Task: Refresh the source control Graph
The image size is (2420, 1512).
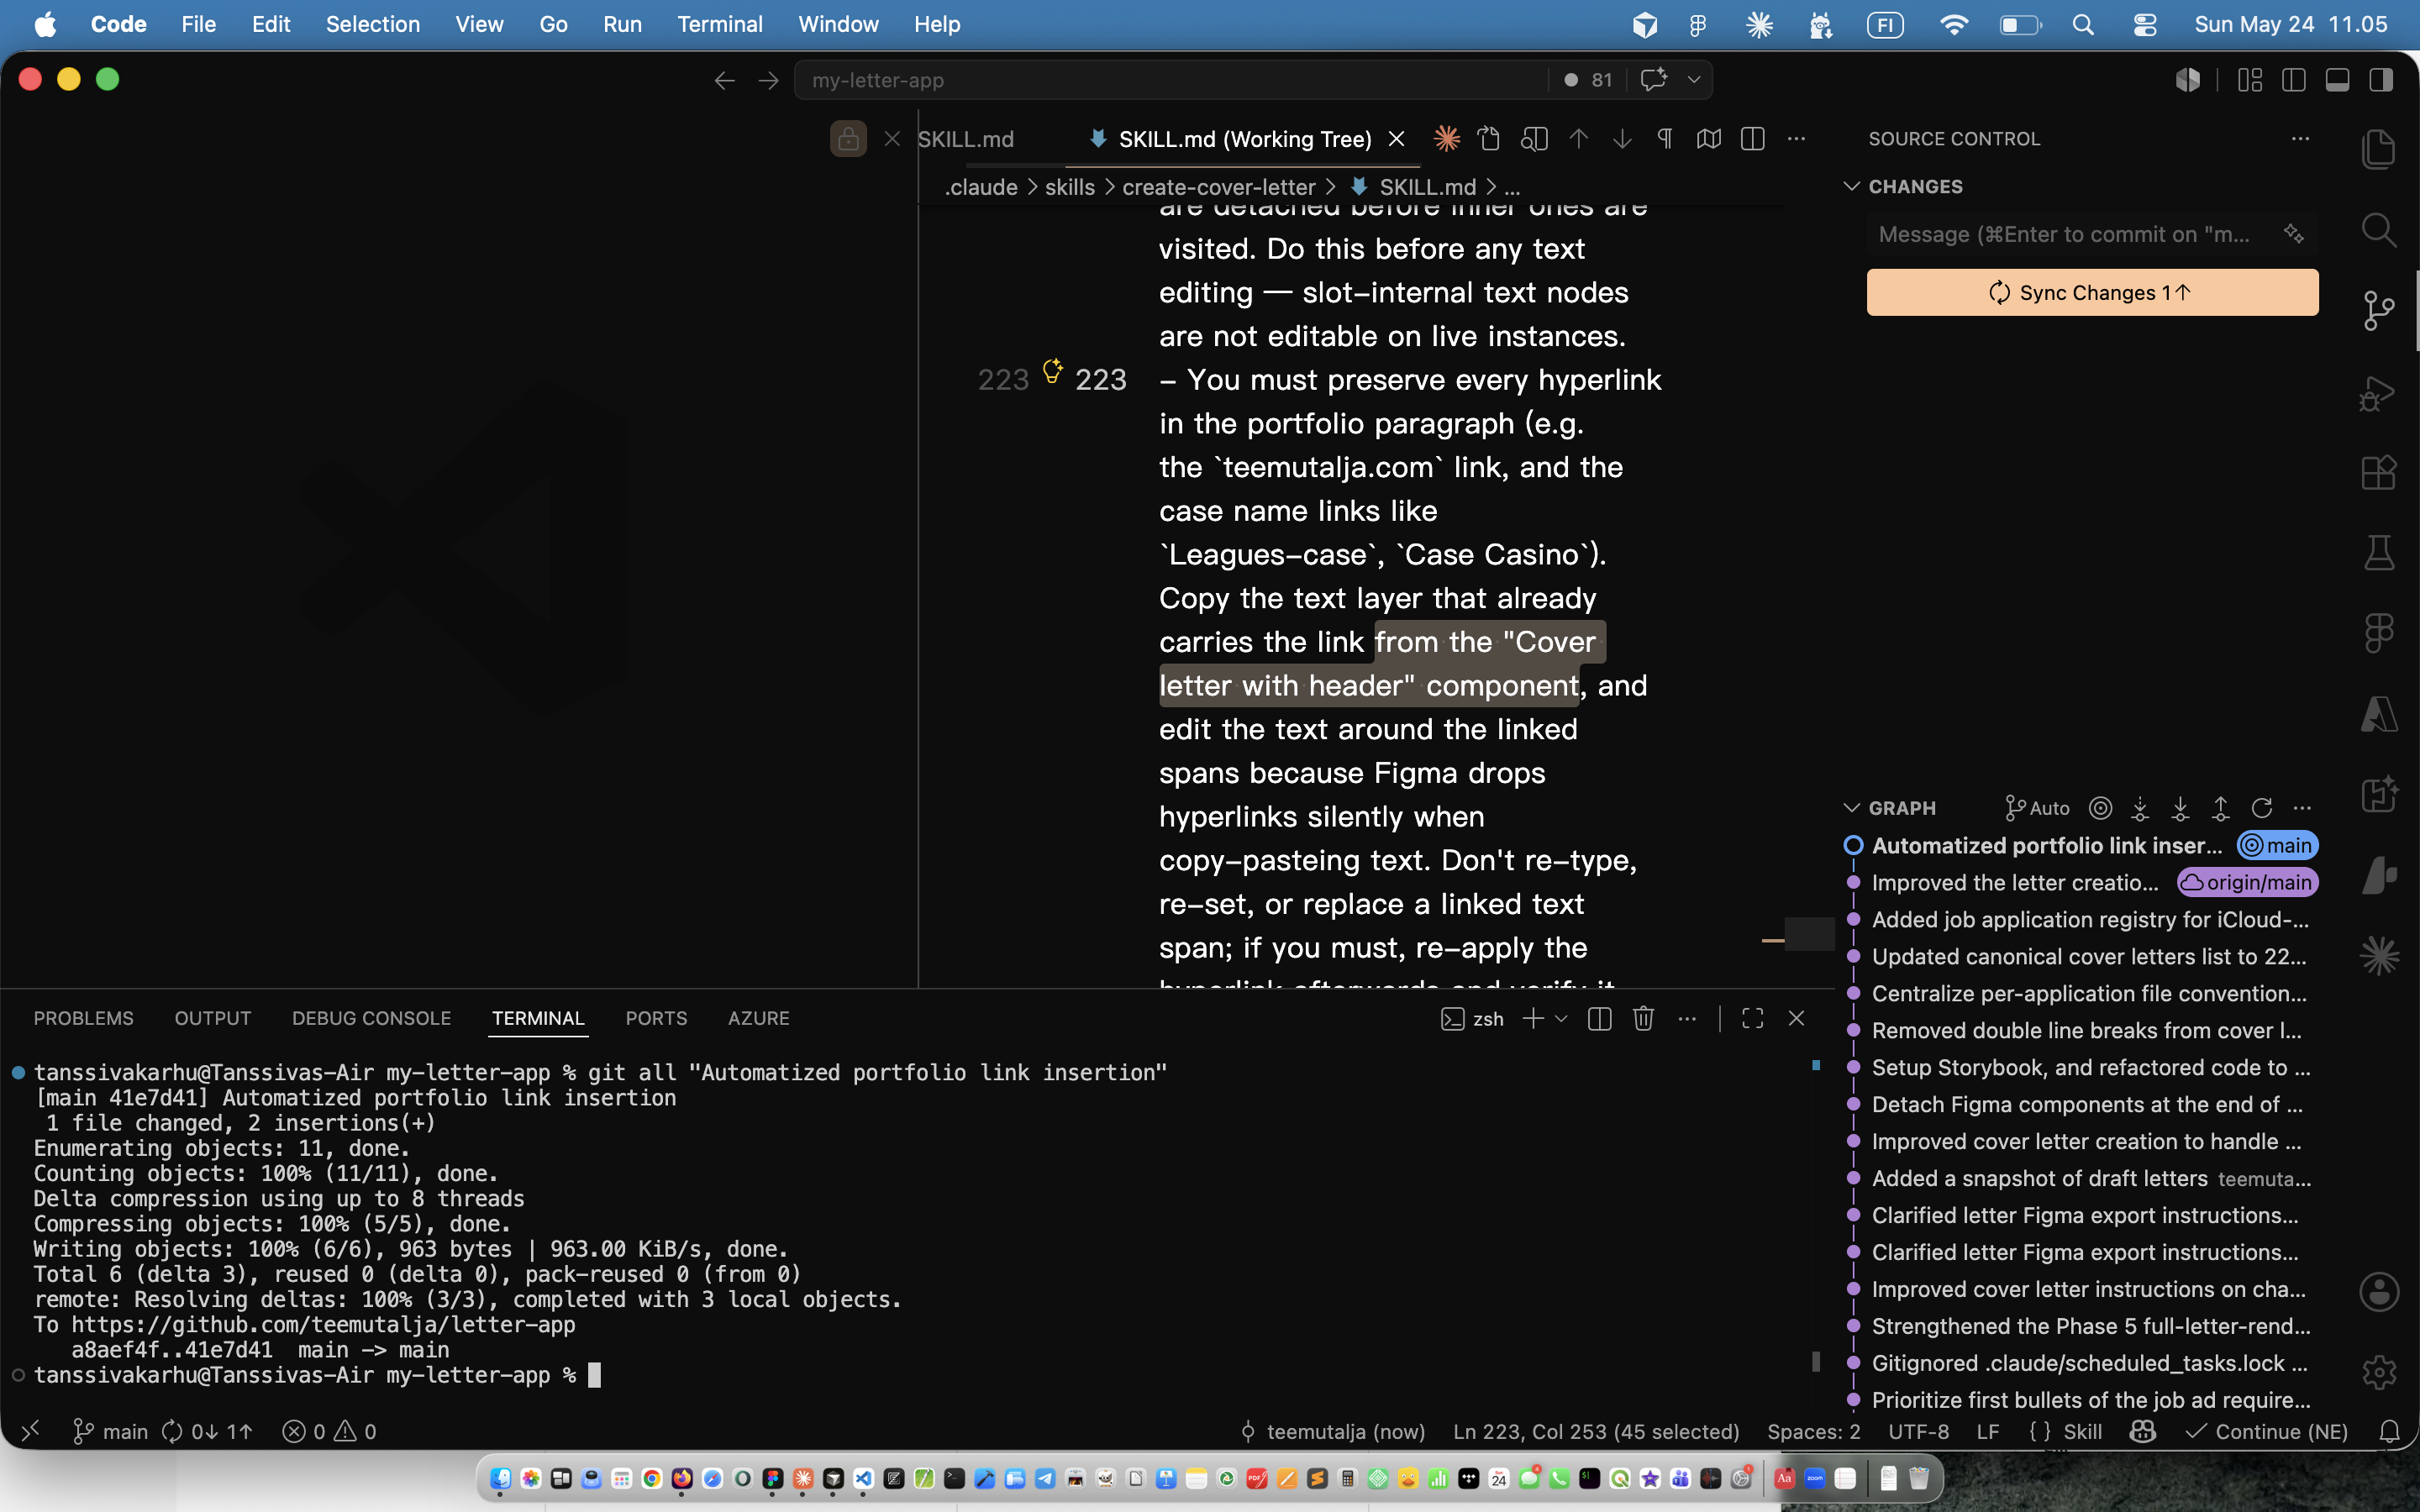Action: 2261,808
